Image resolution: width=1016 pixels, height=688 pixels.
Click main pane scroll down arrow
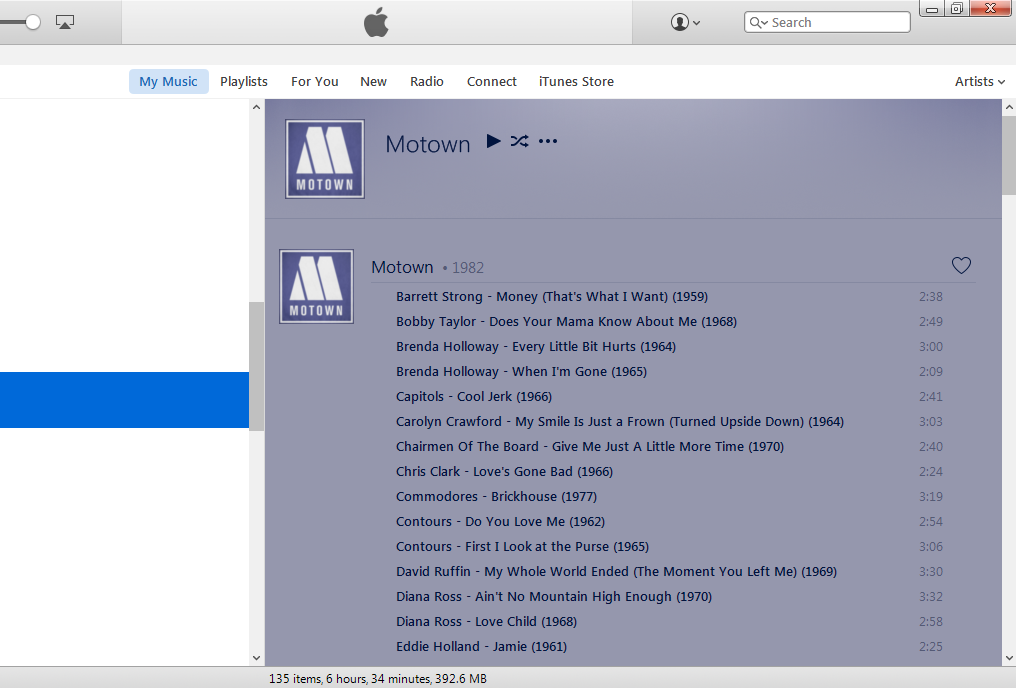coord(1009,658)
